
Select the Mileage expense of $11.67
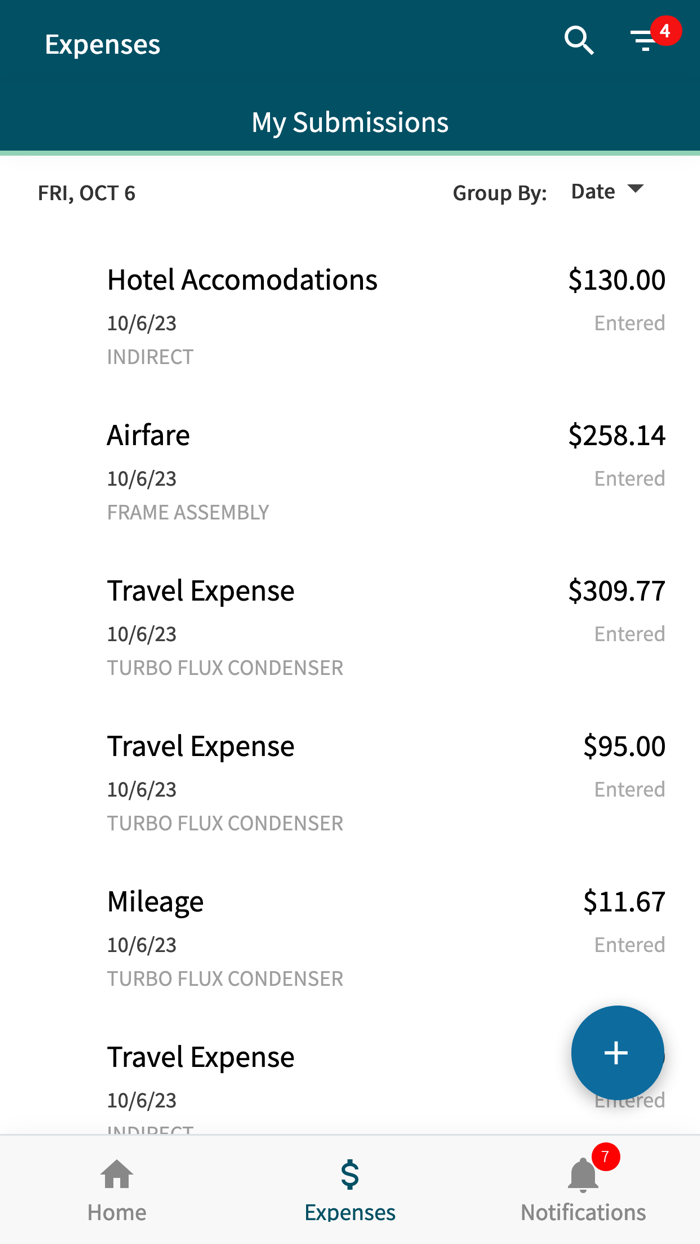(155, 901)
